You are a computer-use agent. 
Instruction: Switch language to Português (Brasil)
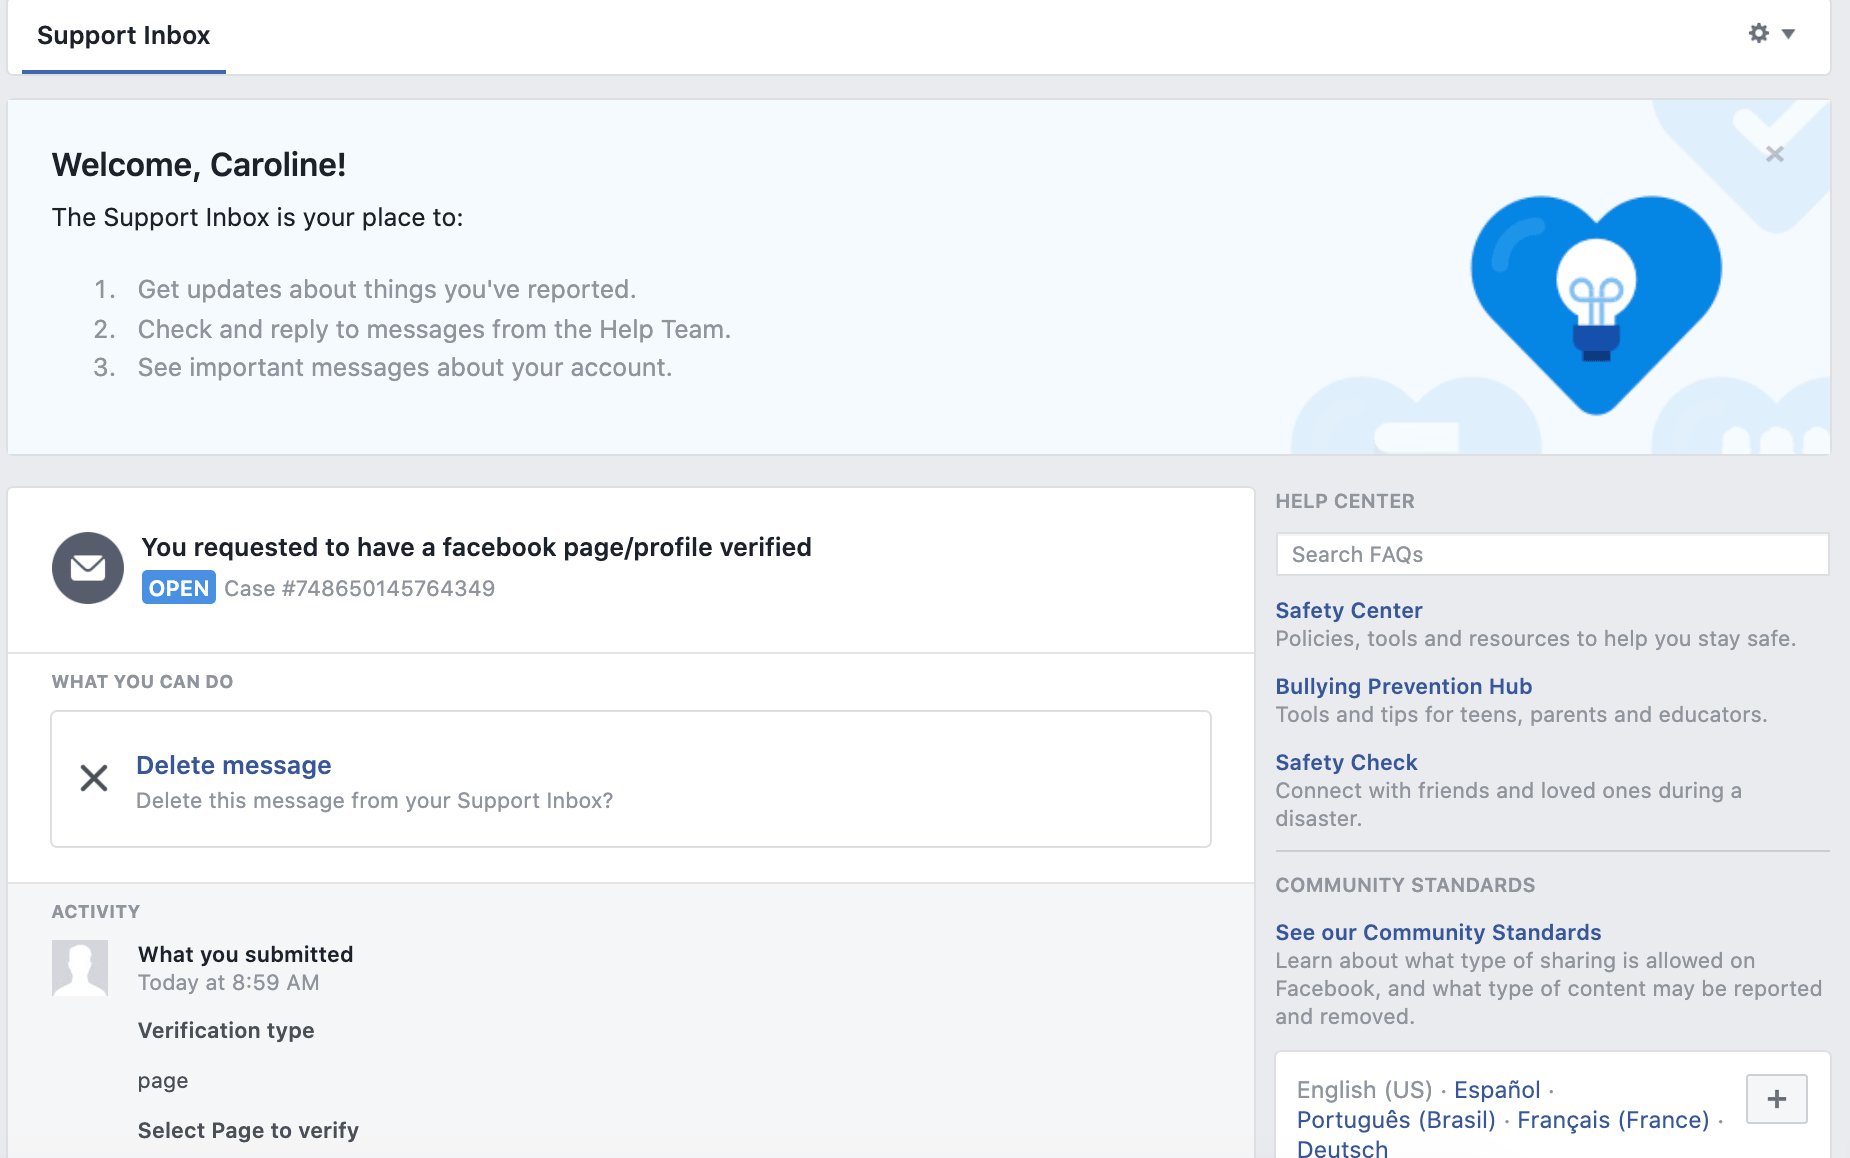point(1396,1120)
